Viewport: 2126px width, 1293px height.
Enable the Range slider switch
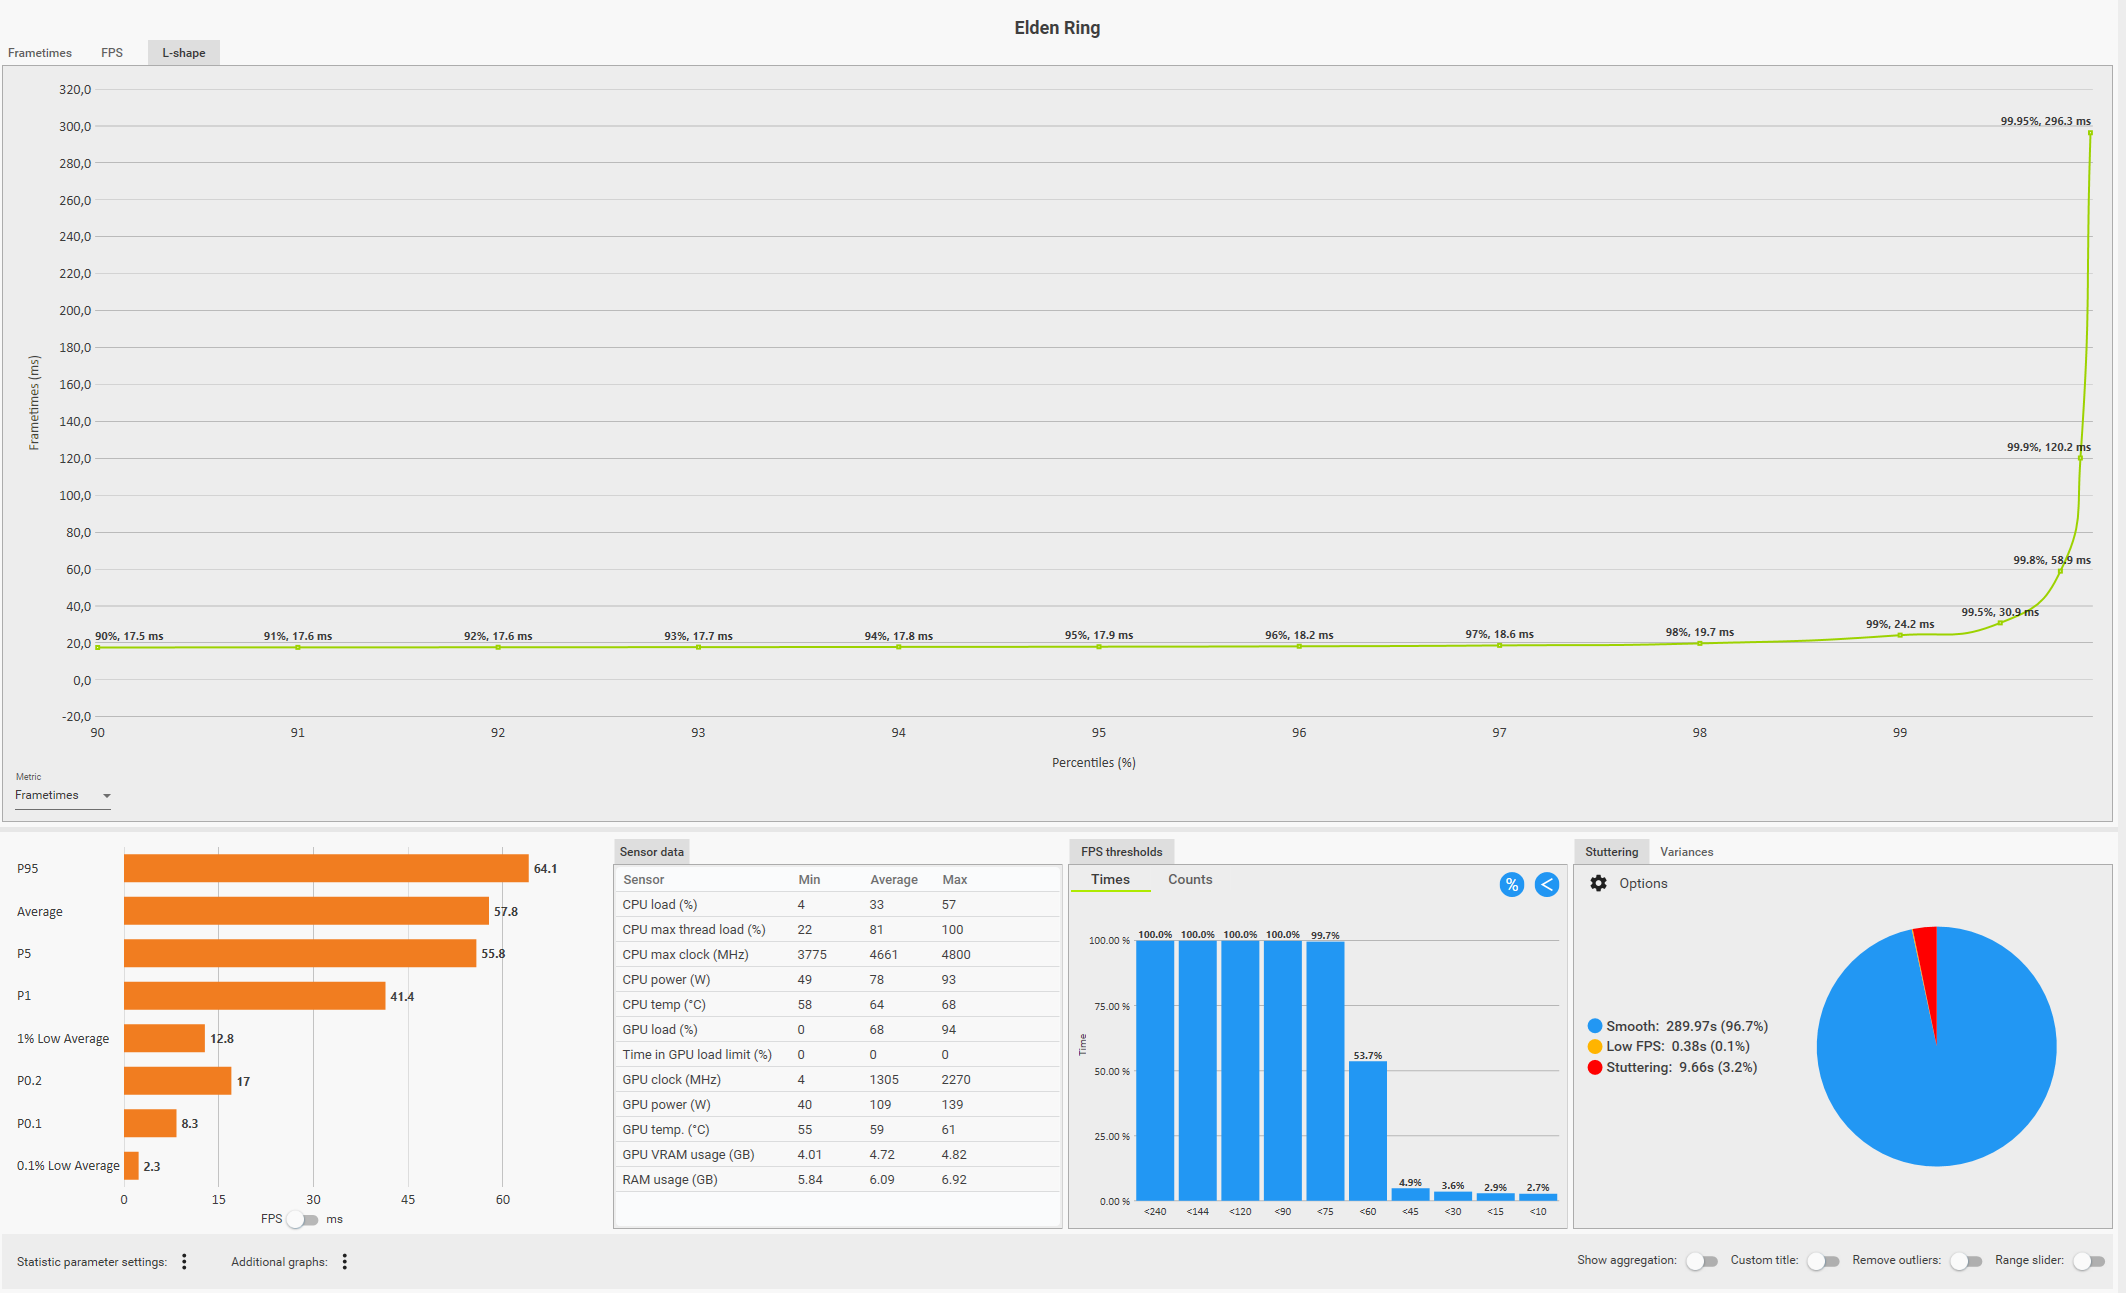click(x=2088, y=1261)
